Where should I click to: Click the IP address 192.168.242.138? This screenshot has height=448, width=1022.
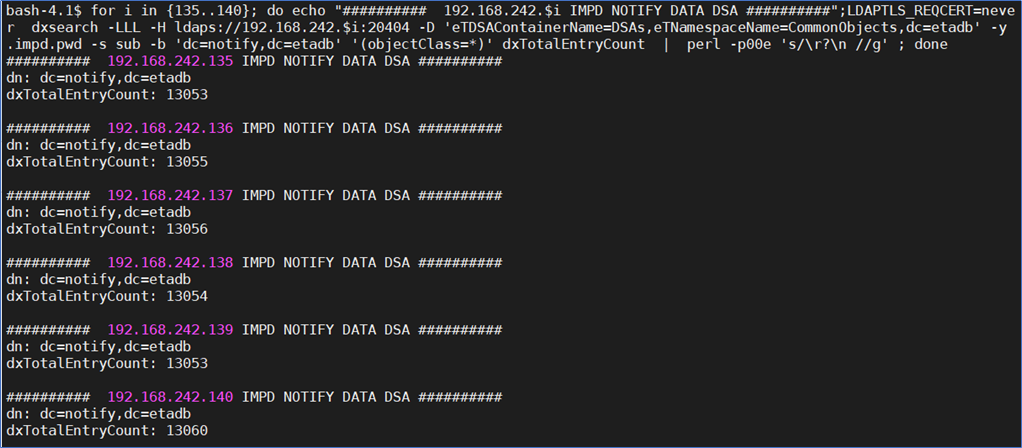pyautogui.click(x=170, y=263)
